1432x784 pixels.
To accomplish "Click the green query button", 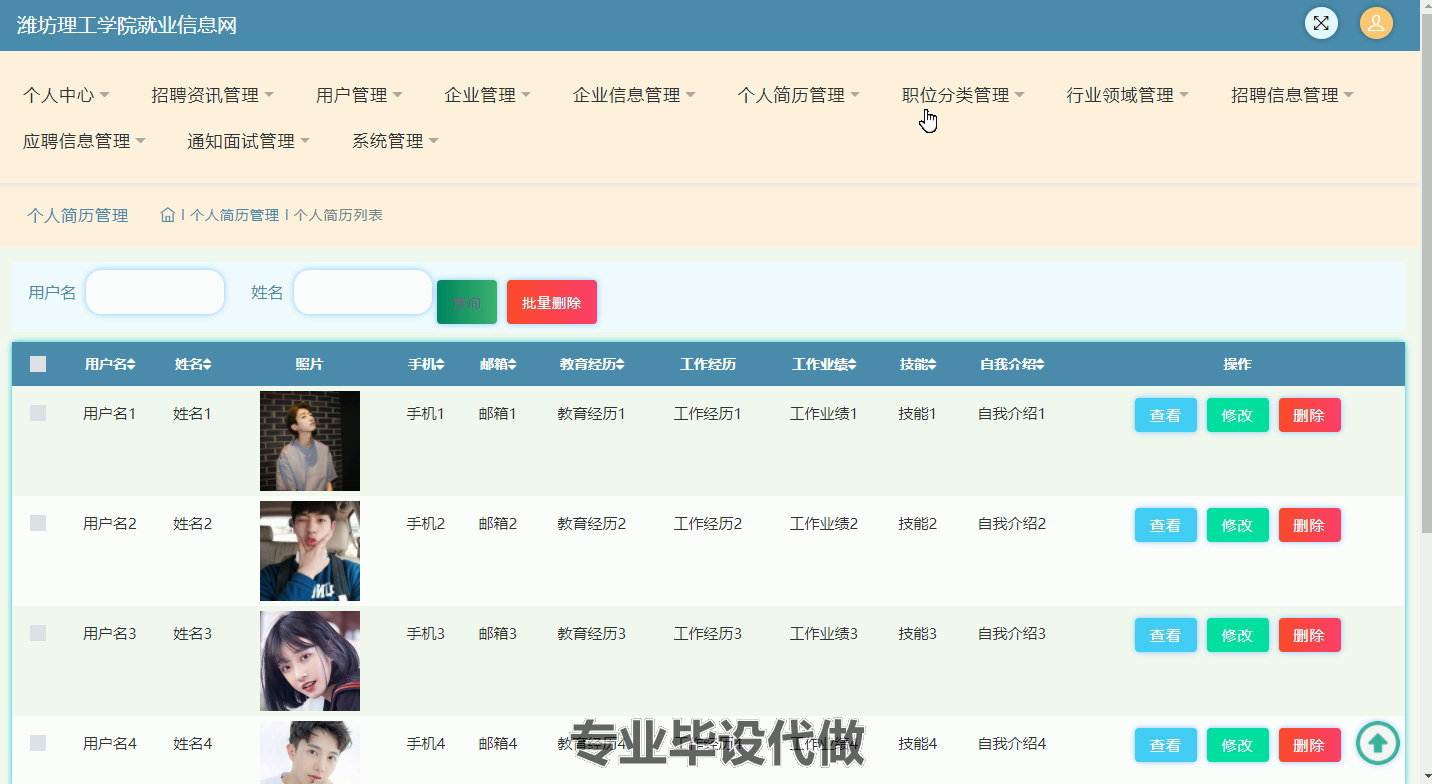I will (x=467, y=302).
